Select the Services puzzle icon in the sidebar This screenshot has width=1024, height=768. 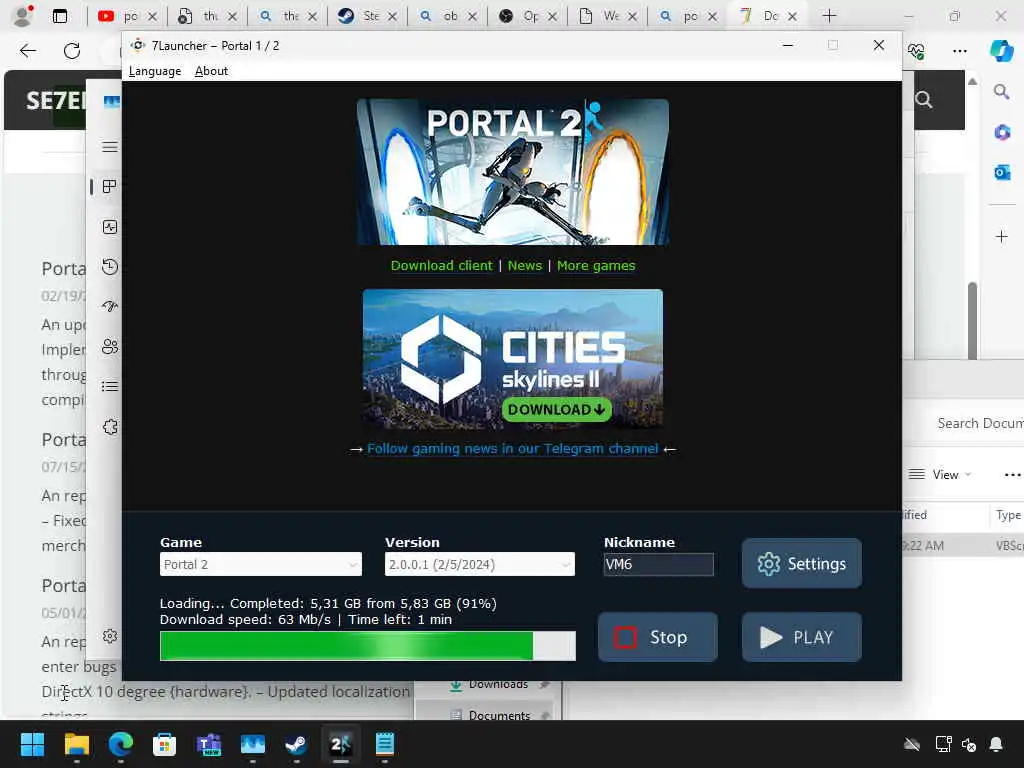[x=110, y=427]
